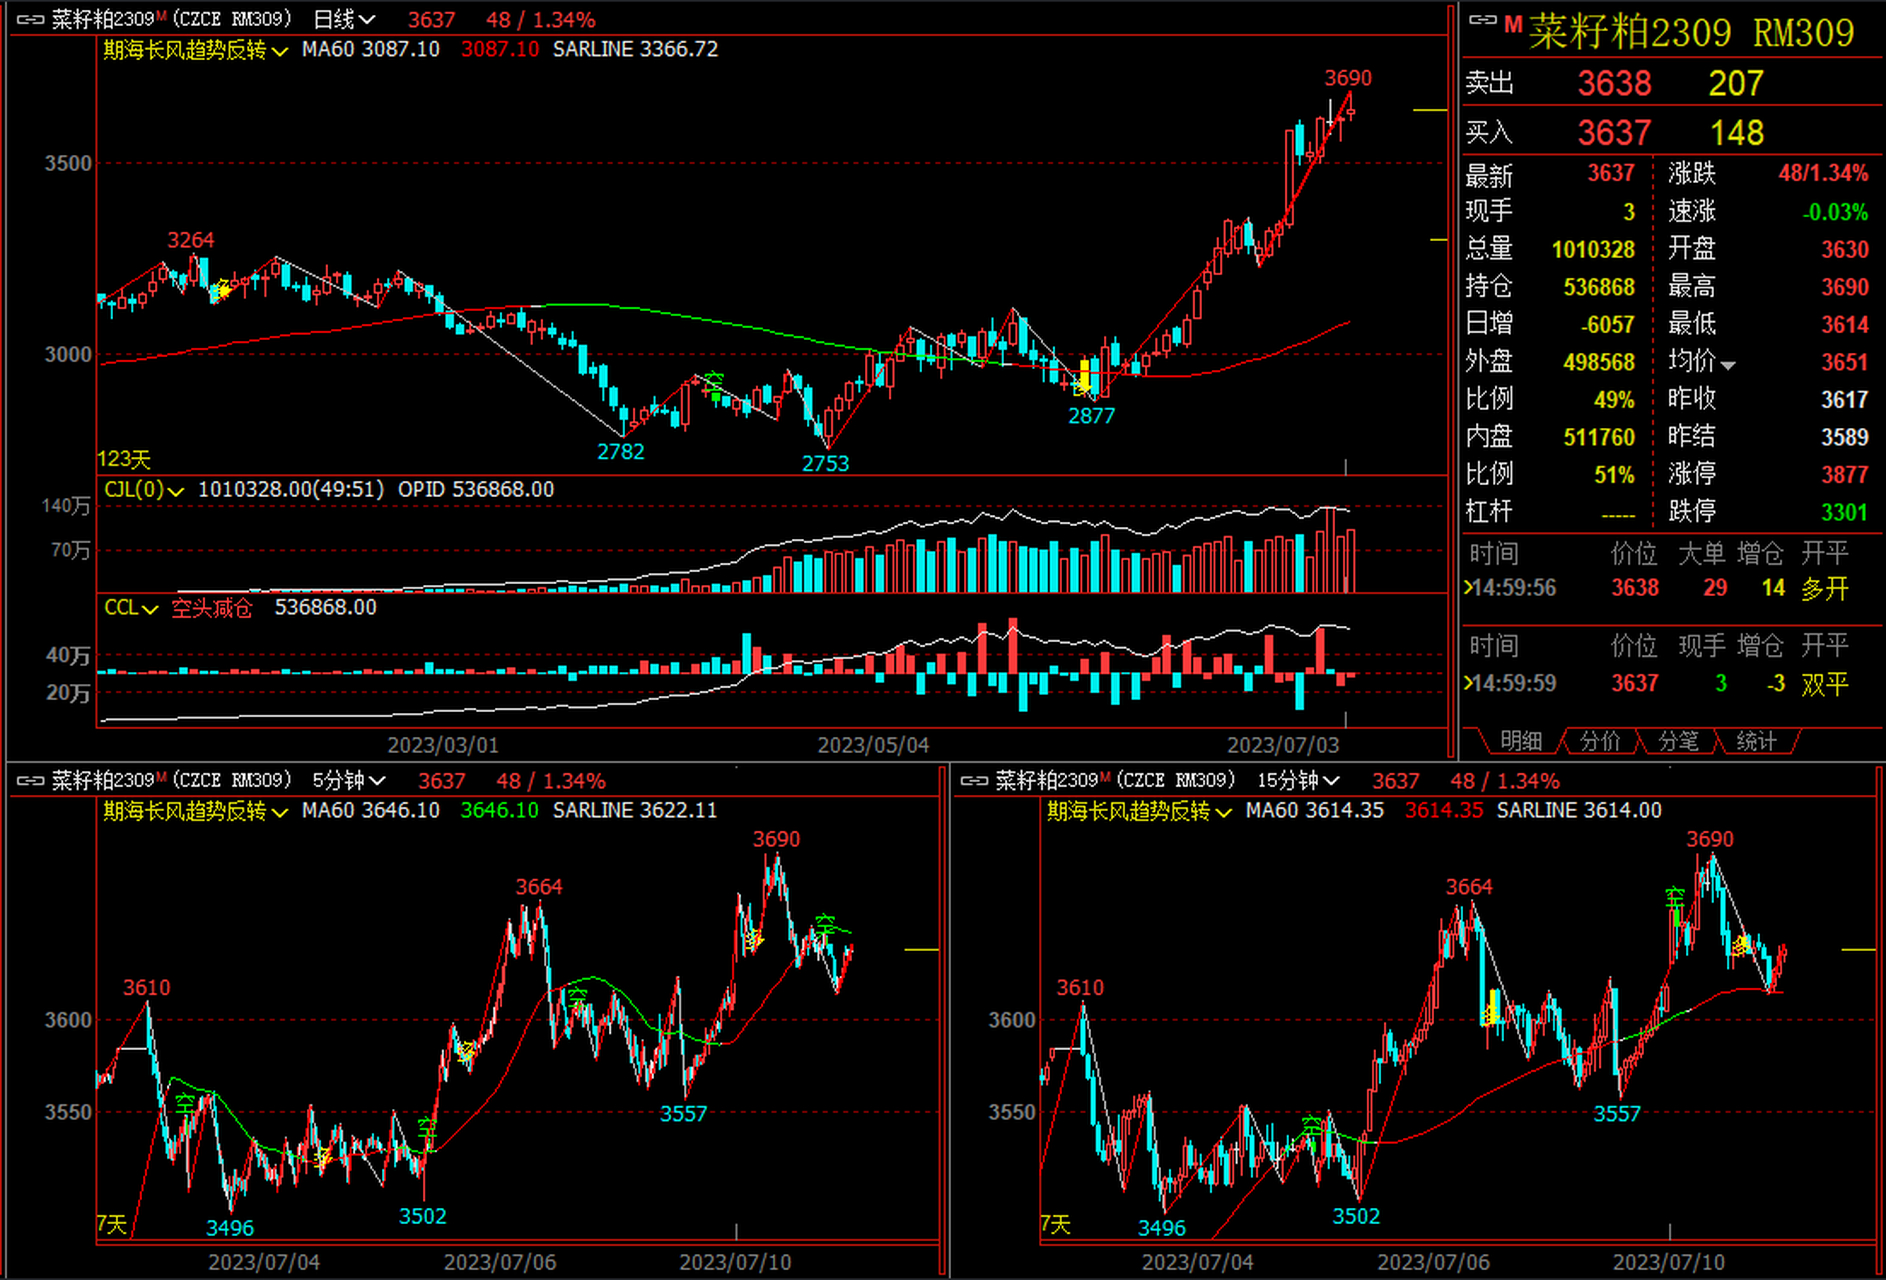Screen dimensions: 1886x1280
Task: Click the 3610 peak label on 15-minute chart
Action: [x=1080, y=988]
